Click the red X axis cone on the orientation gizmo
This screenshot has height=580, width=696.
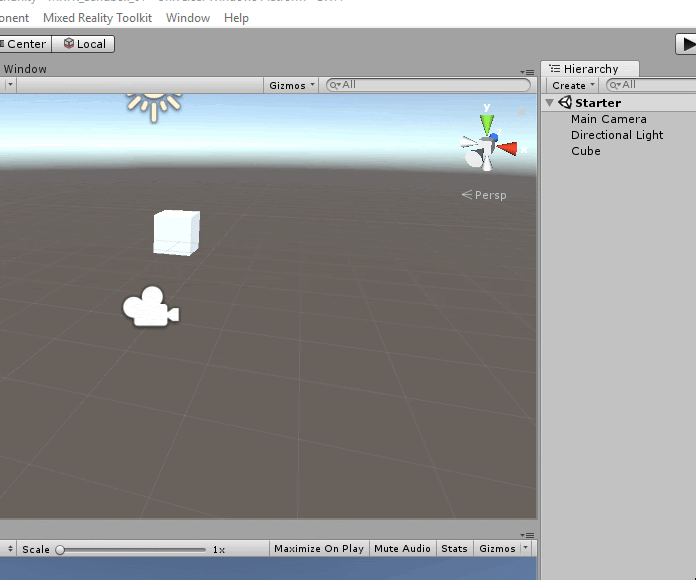tap(508, 149)
